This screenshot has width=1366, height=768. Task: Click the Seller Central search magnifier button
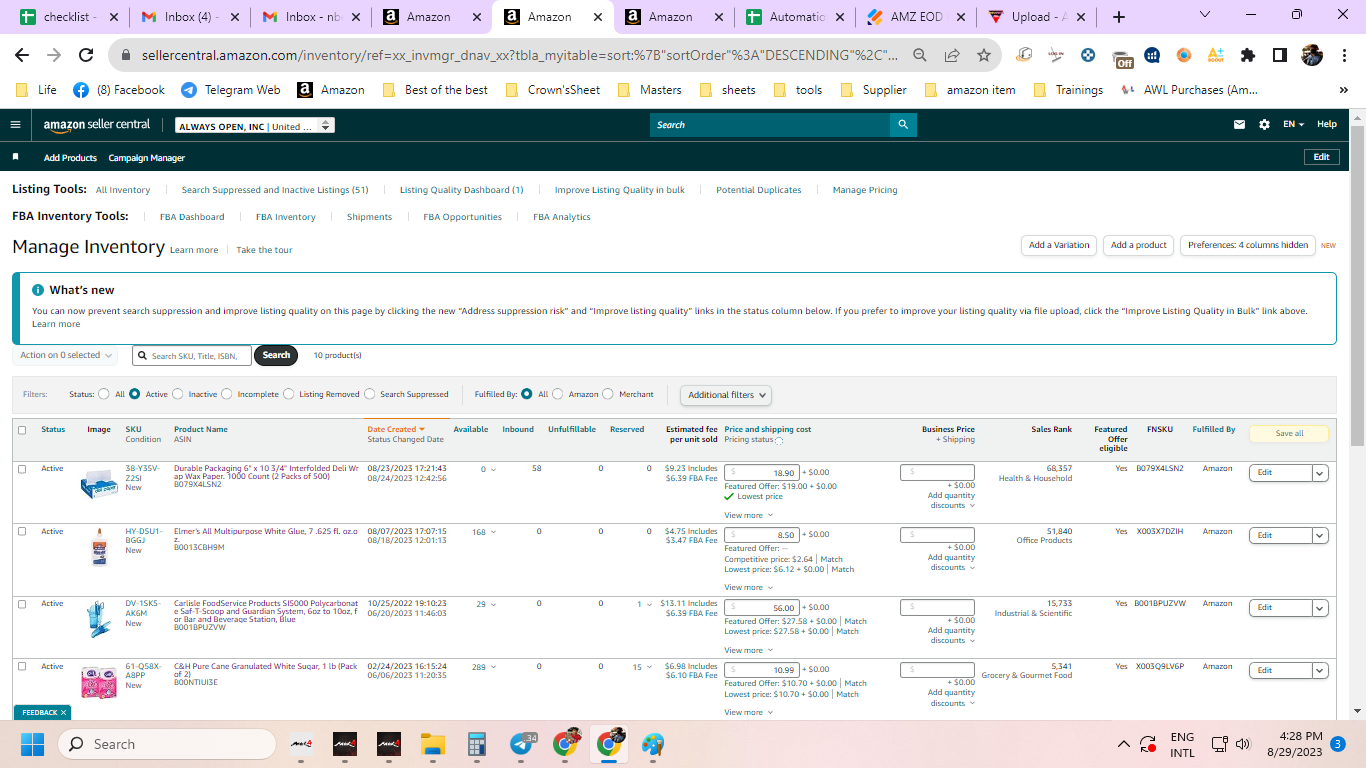(903, 125)
